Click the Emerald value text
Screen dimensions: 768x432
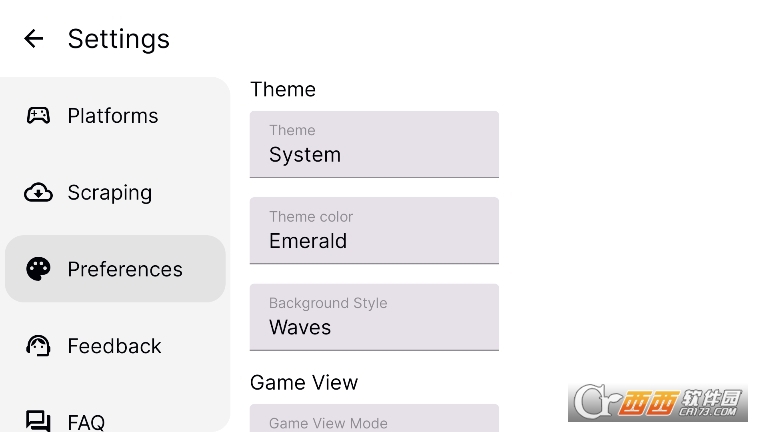point(308,241)
